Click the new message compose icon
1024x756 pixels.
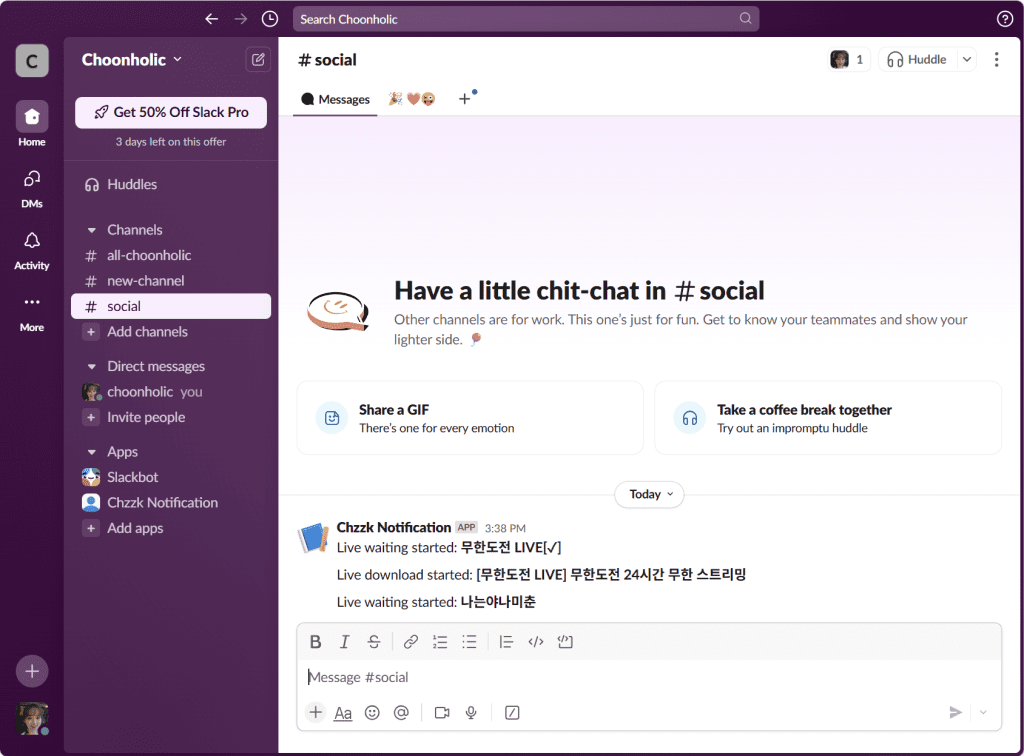point(258,59)
